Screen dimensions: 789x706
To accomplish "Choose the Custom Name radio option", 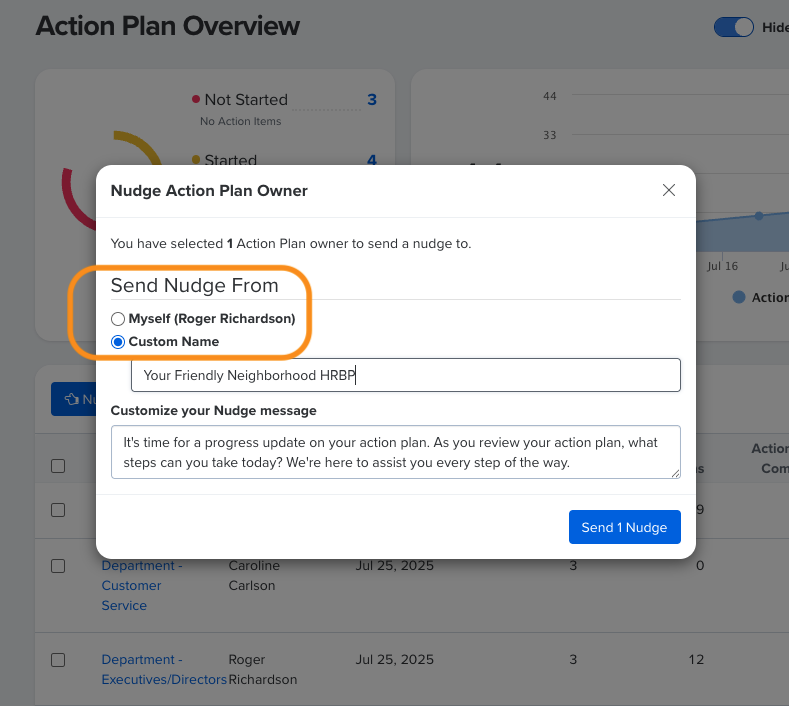I will point(118,342).
